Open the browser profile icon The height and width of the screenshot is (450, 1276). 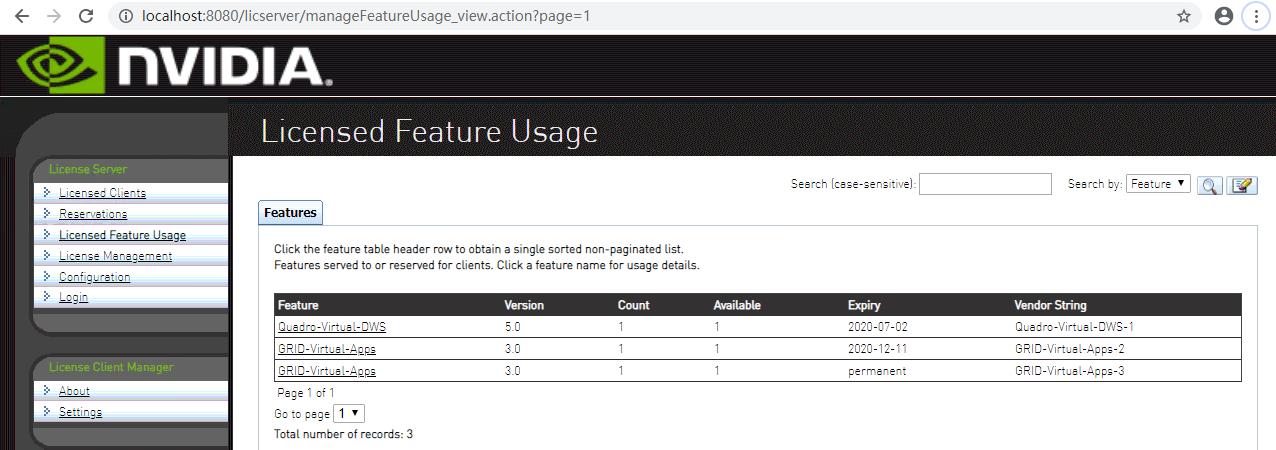(1223, 16)
